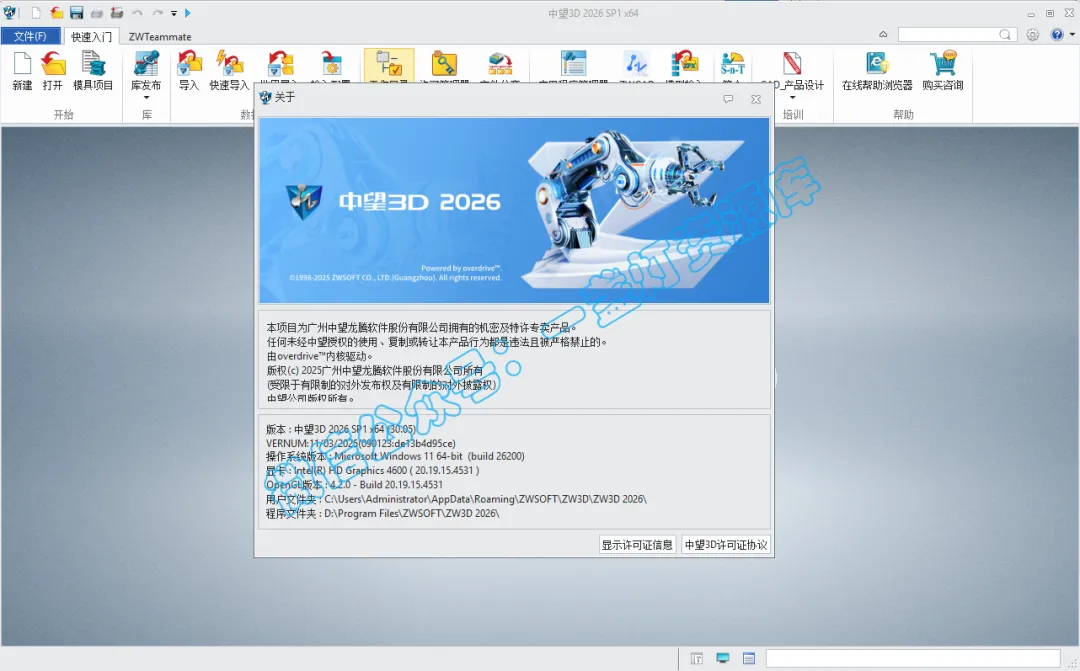Click the blue help question mark icon
Viewport: 1080px width, 671px height.
[1057, 34]
